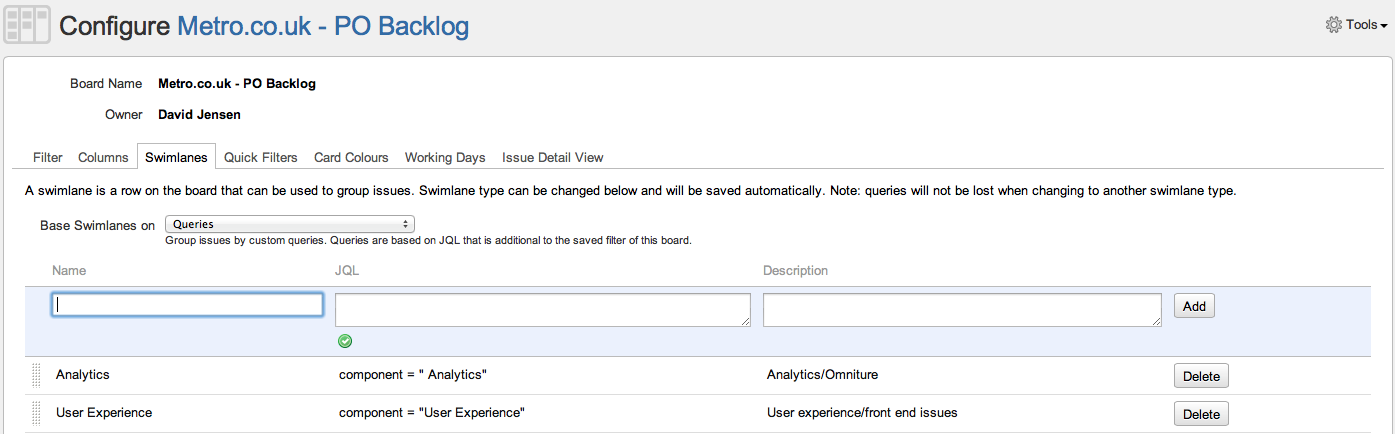Click the green JQL validation checkmark icon

coord(345,341)
